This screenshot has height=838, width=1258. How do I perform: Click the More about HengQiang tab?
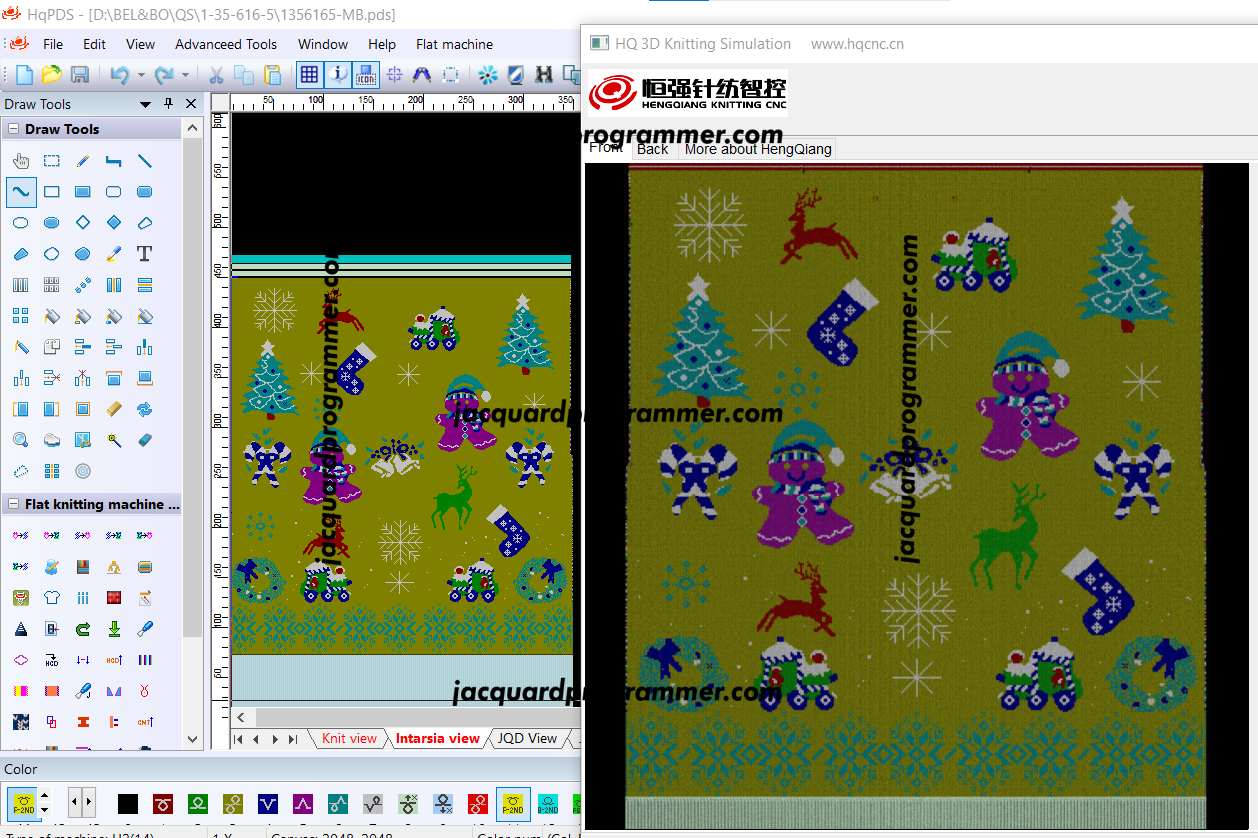pos(758,149)
